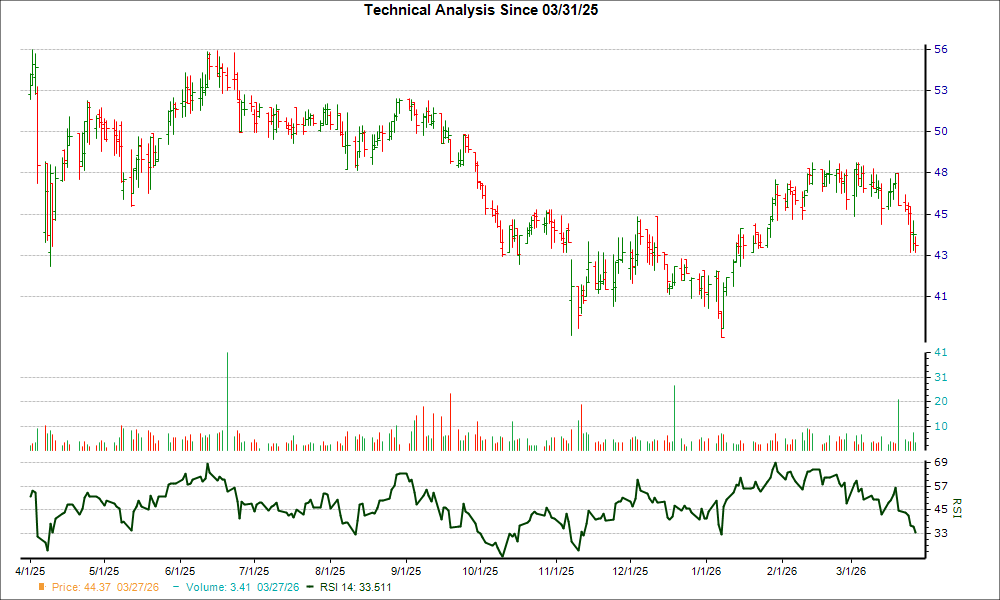Click the 03/27/26 date beside Price legend
The height and width of the screenshot is (600, 1000).
click(x=140, y=588)
